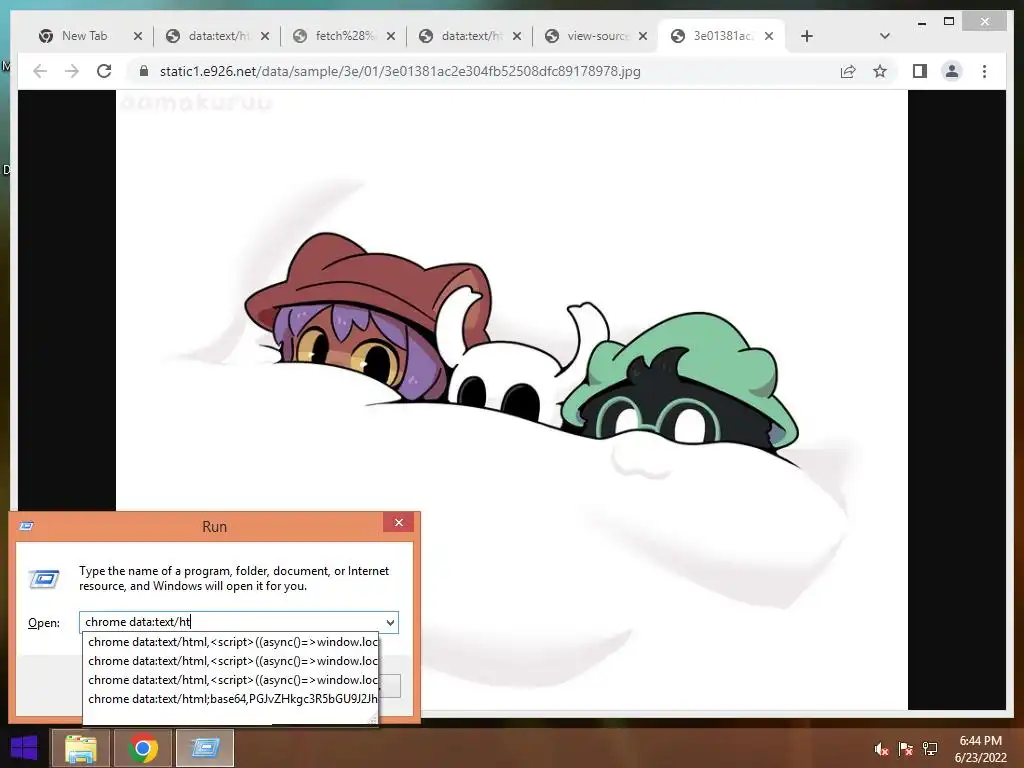The width and height of the screenshot is (1024, 768).
Task: Close the Chrome window
Action: point(985,22)
